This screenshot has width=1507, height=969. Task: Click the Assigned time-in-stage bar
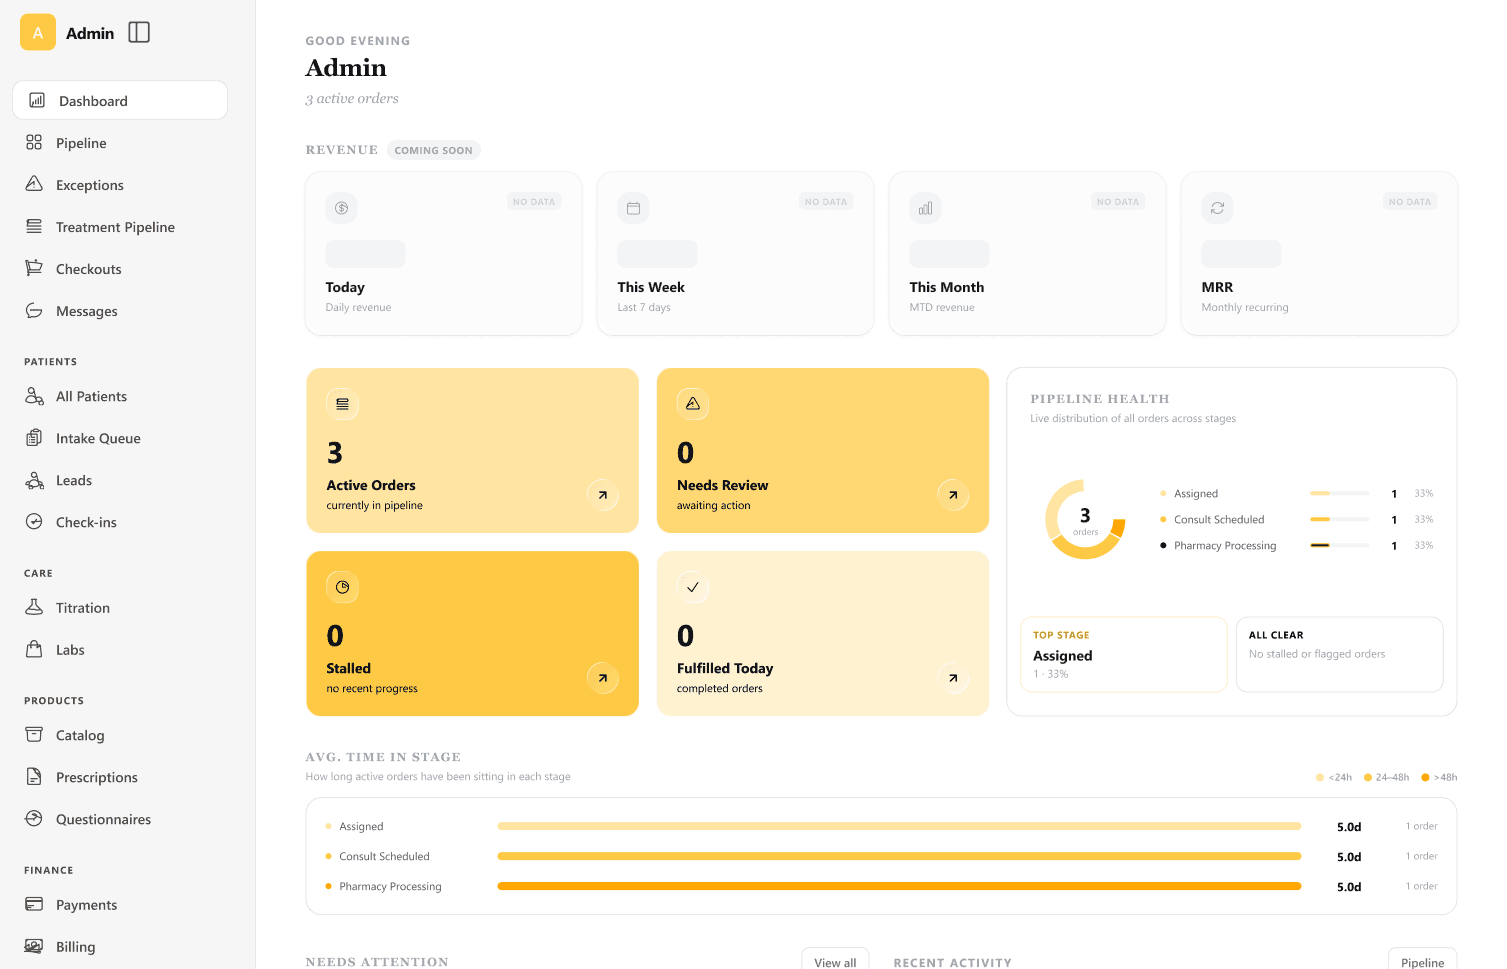[899, 826]
